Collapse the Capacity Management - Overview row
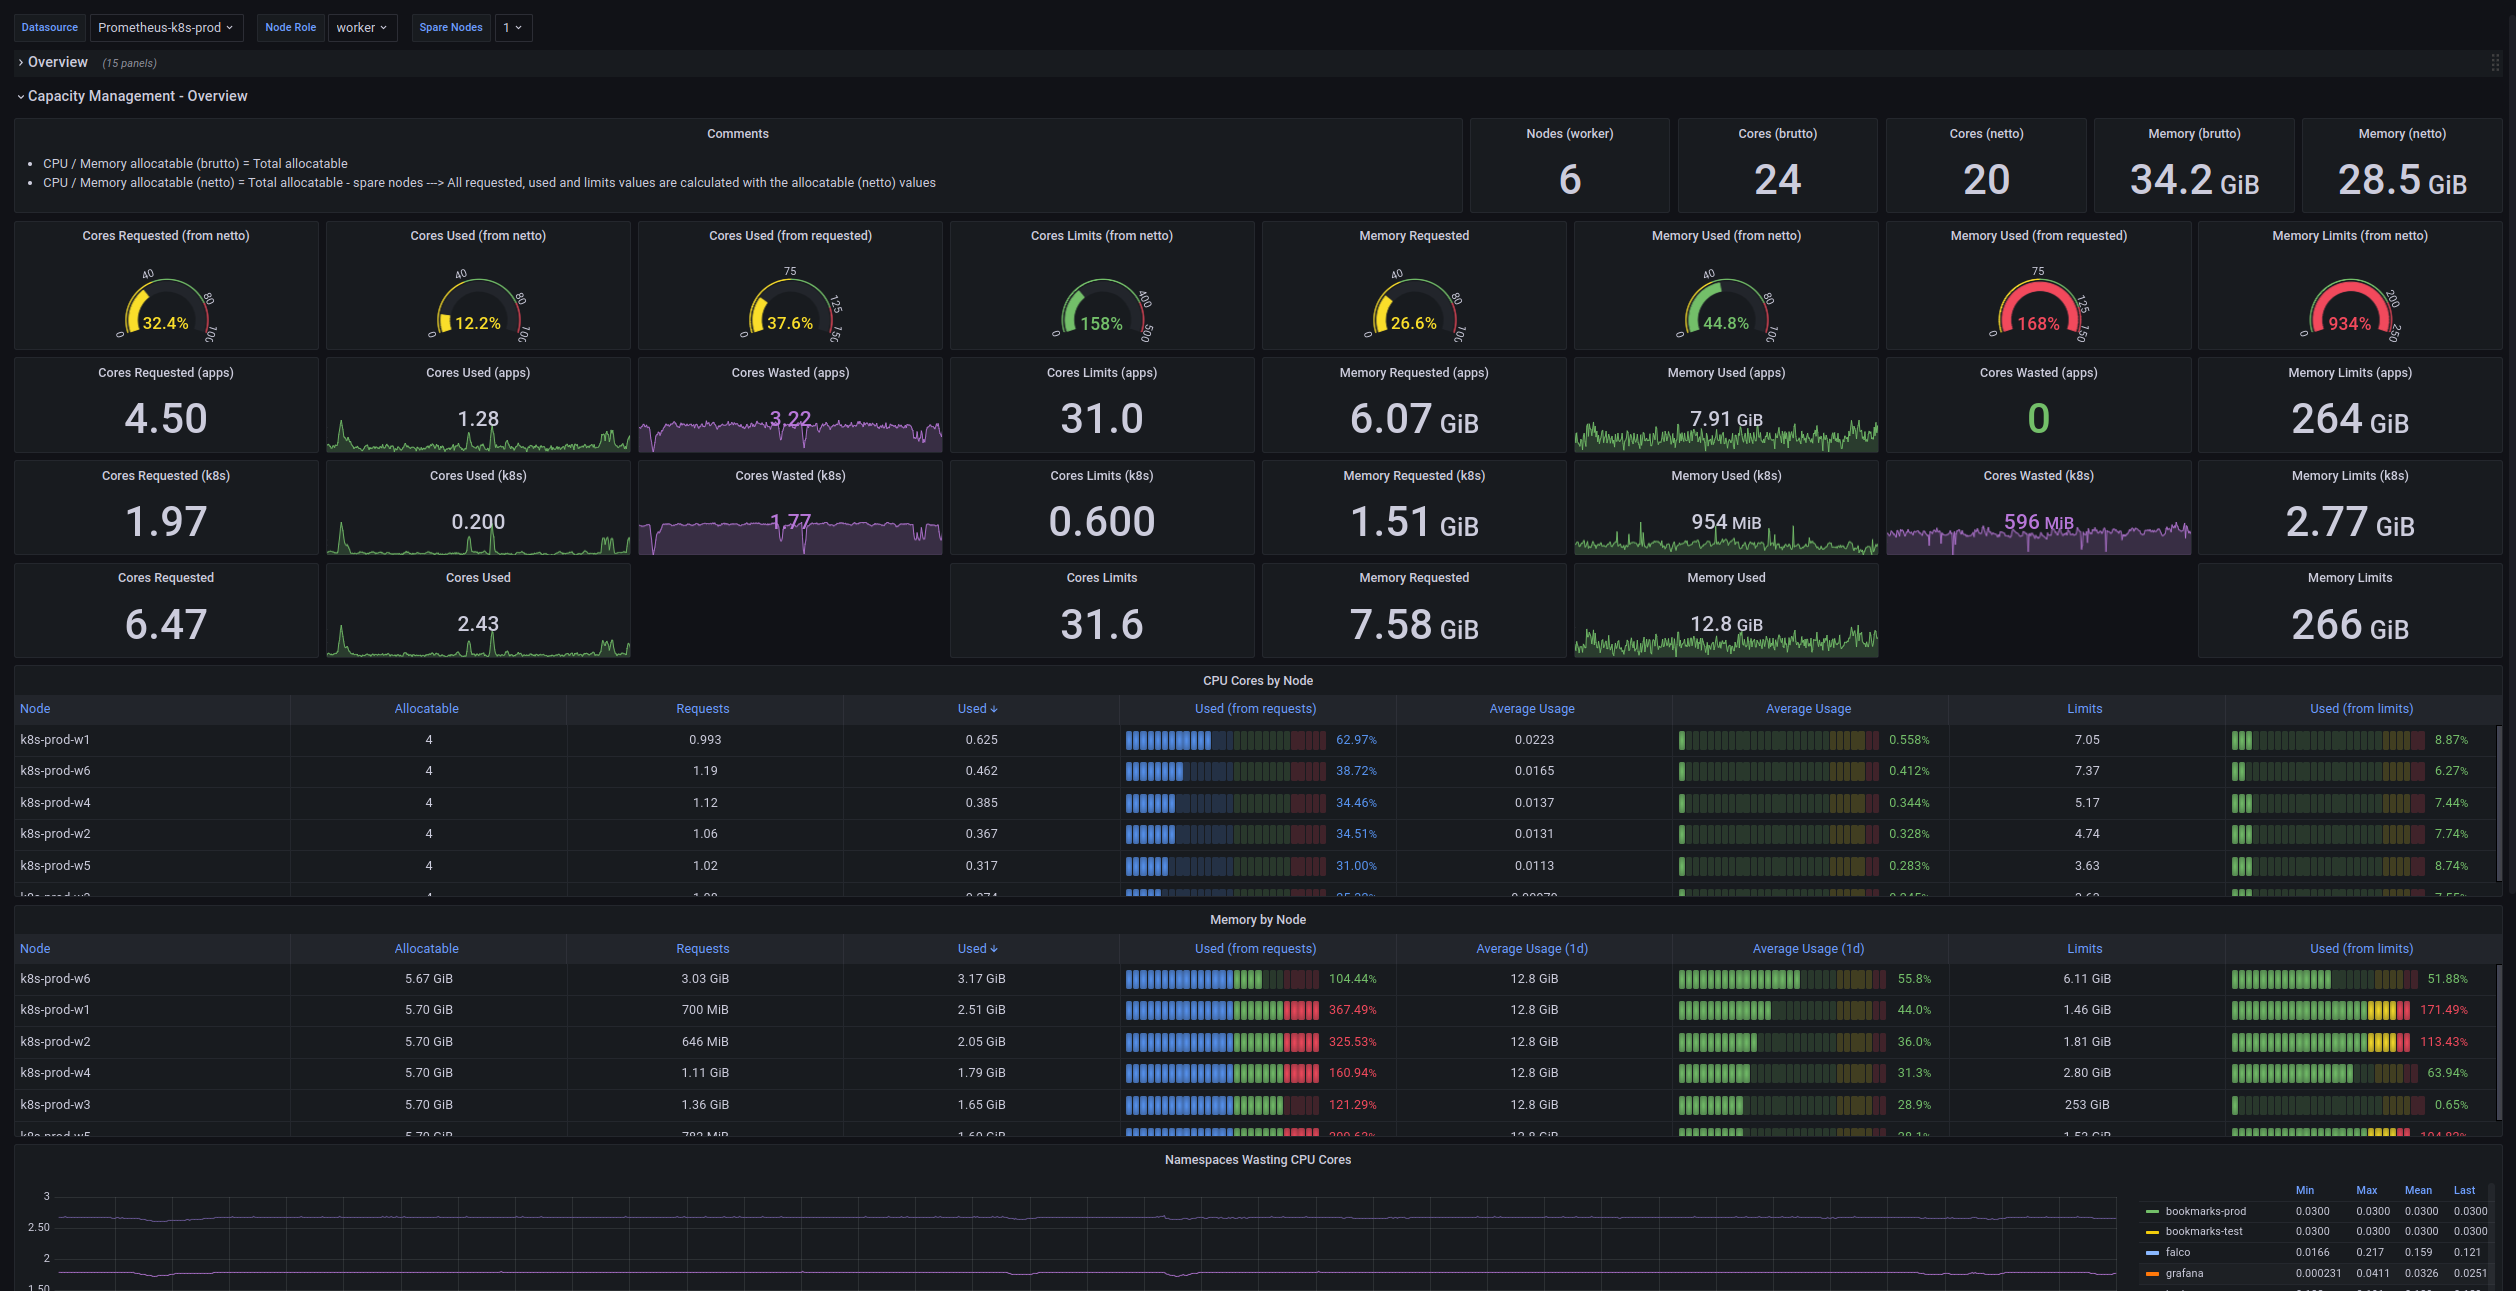This screenshot has height=1291, width=2516. pos(20,96)
